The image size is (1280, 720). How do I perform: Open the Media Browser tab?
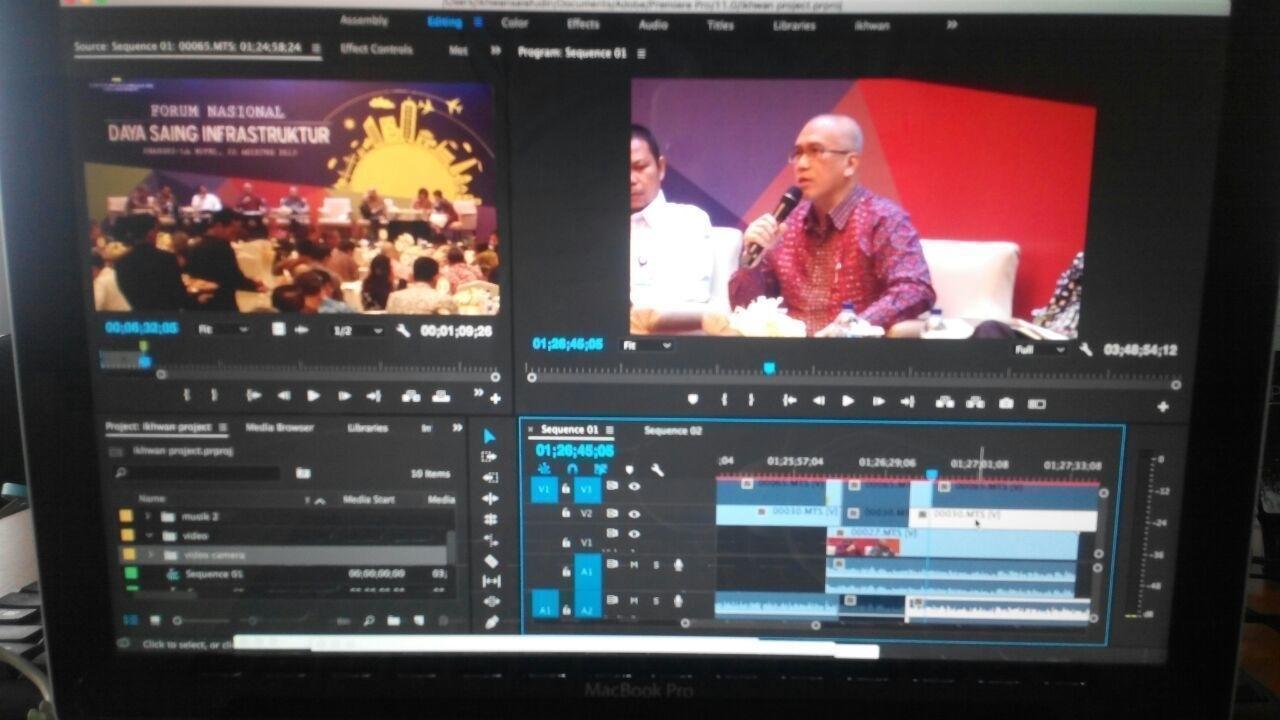(x=279, y=427)
